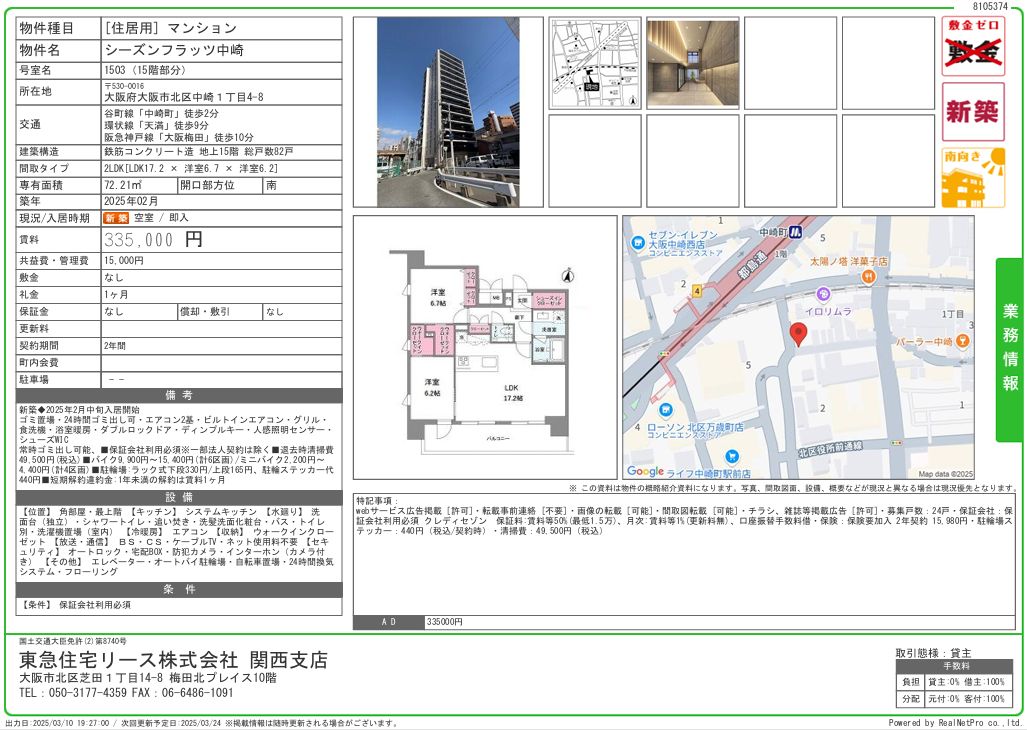Select the 業務情報 green side tab
Viewport: 1027px width, 730px height.
tap(1010, 350)
